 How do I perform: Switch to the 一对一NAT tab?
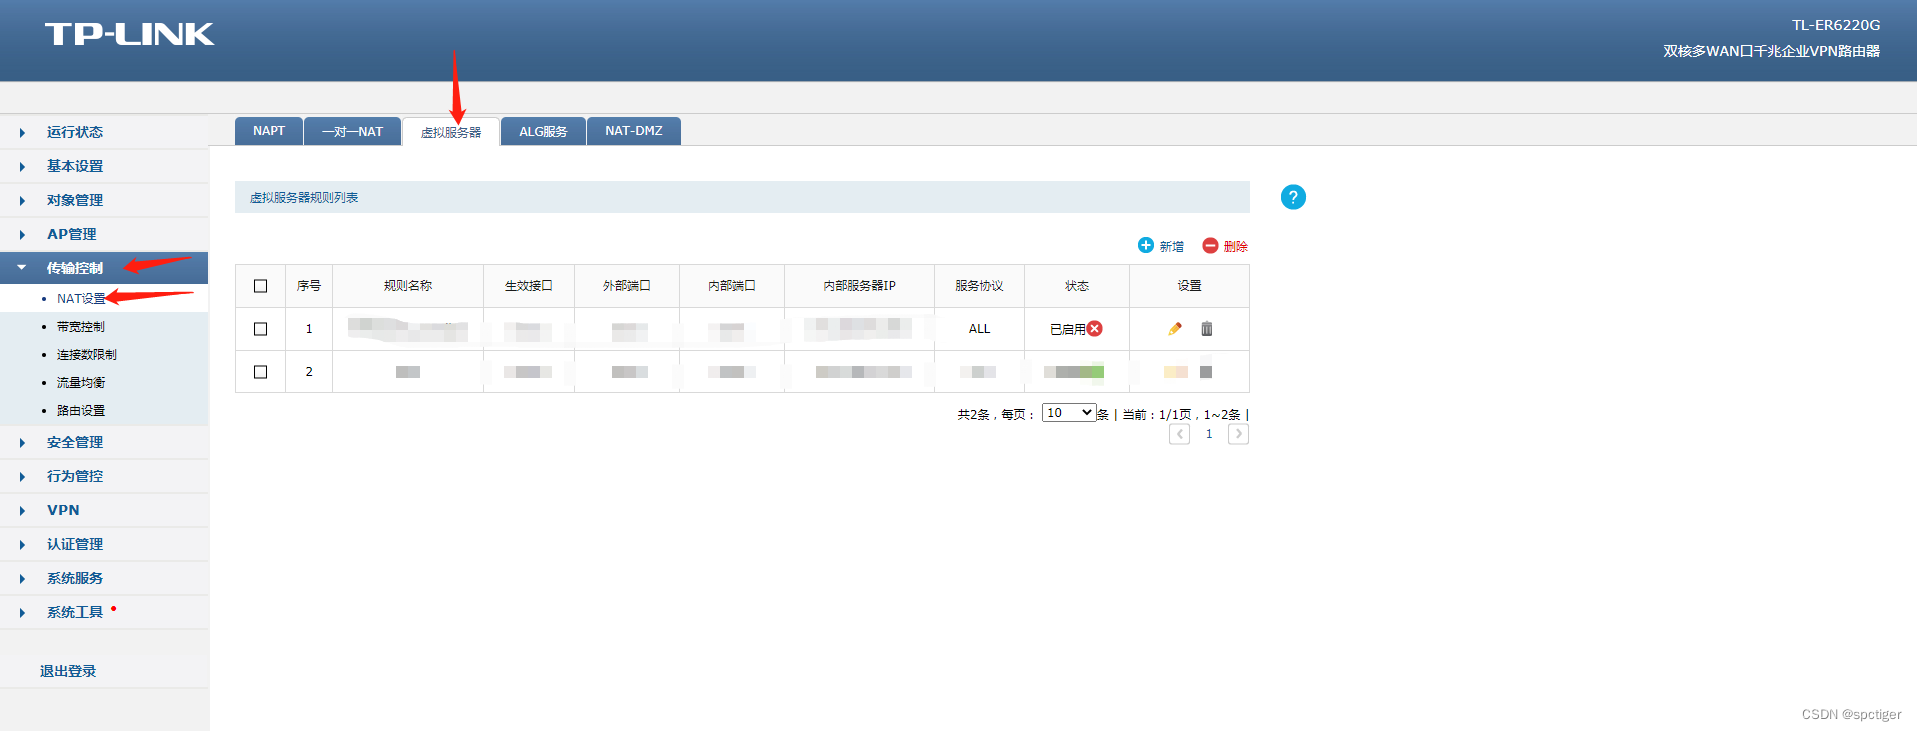pos(352,131)
